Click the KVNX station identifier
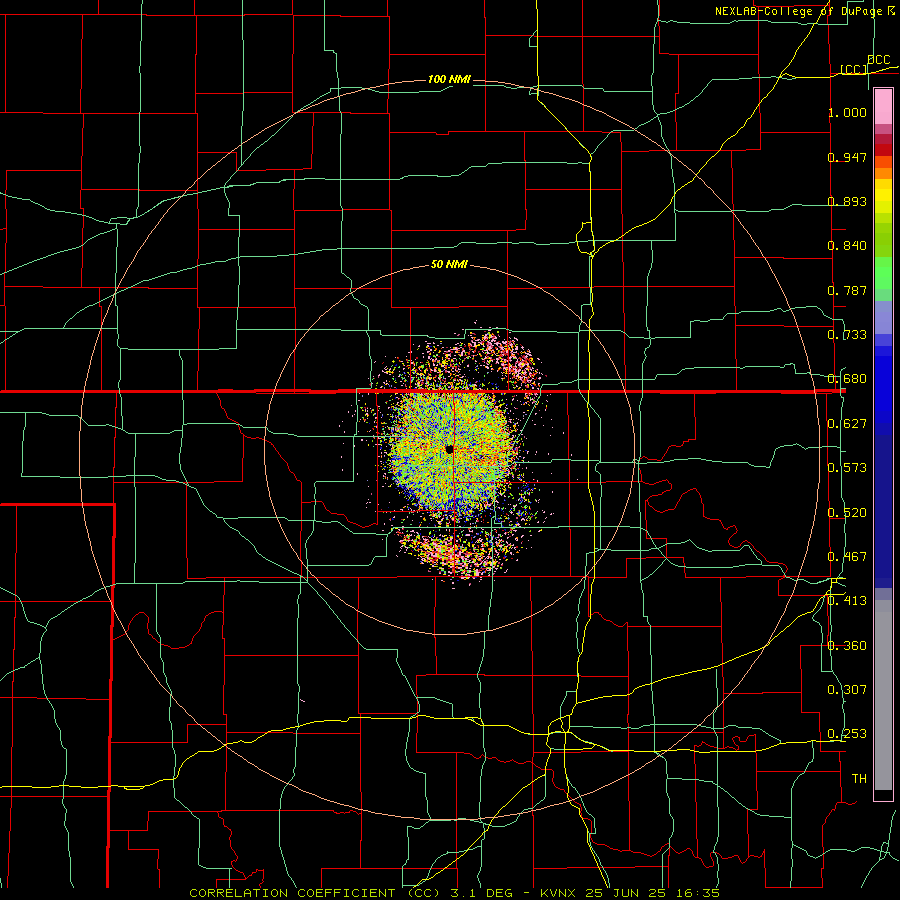900x900 pixels. coord(560,893)
